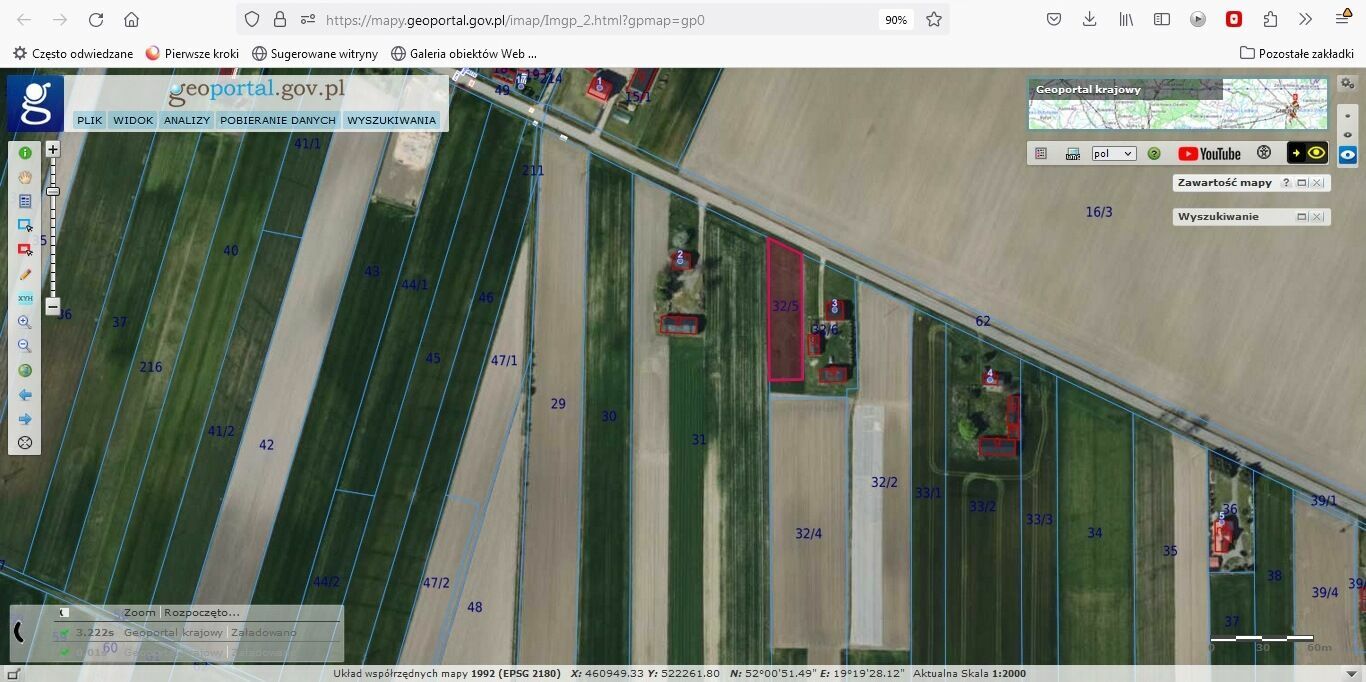The width and height of the screenshot is (1366, 682).
Task: Select the blue rectangle selection tool
Action: click(x=25, y=225)
